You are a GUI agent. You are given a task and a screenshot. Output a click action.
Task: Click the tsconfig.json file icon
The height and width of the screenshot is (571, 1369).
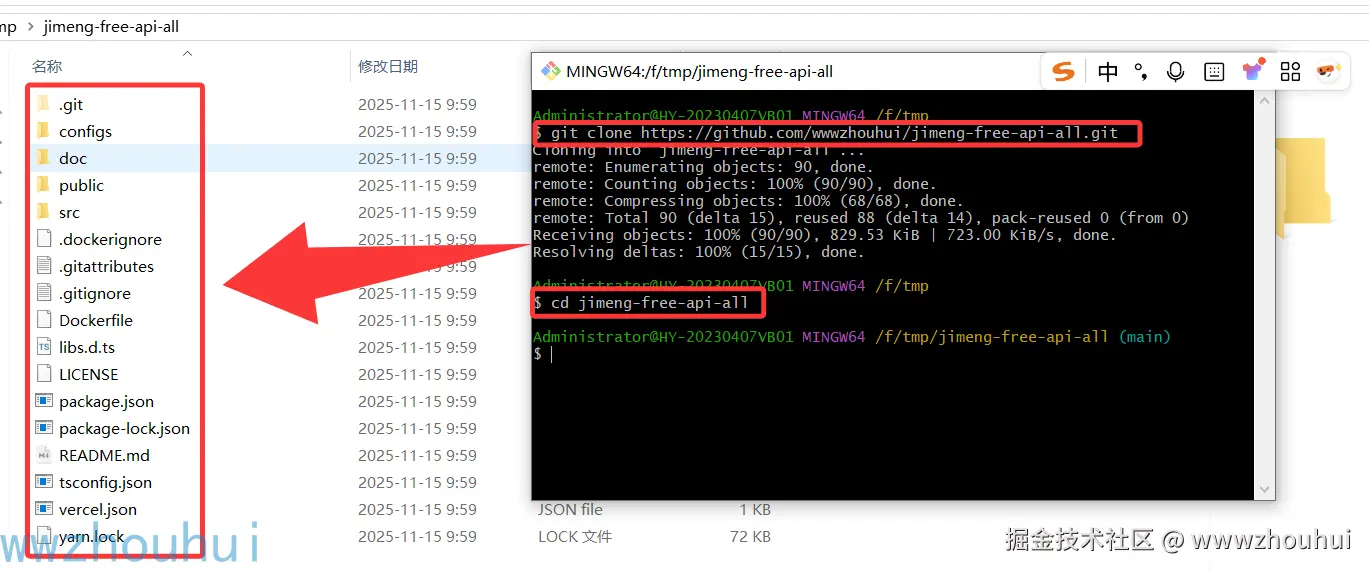click(x=43, y=482)
